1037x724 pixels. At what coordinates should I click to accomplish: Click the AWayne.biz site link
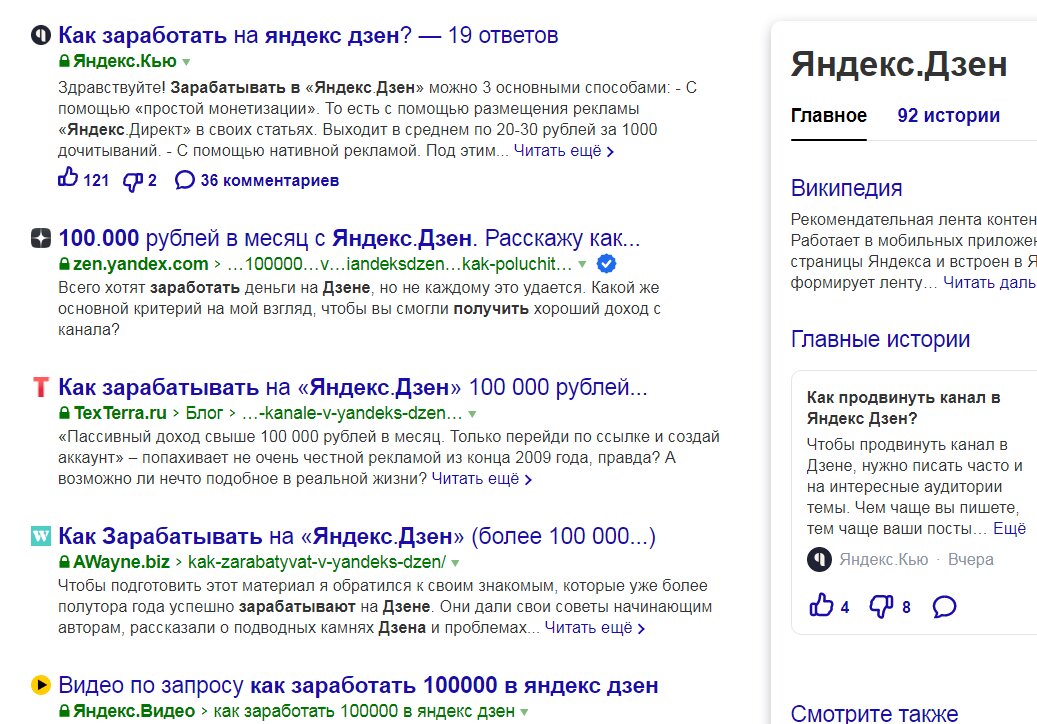[x=121, y=562]
